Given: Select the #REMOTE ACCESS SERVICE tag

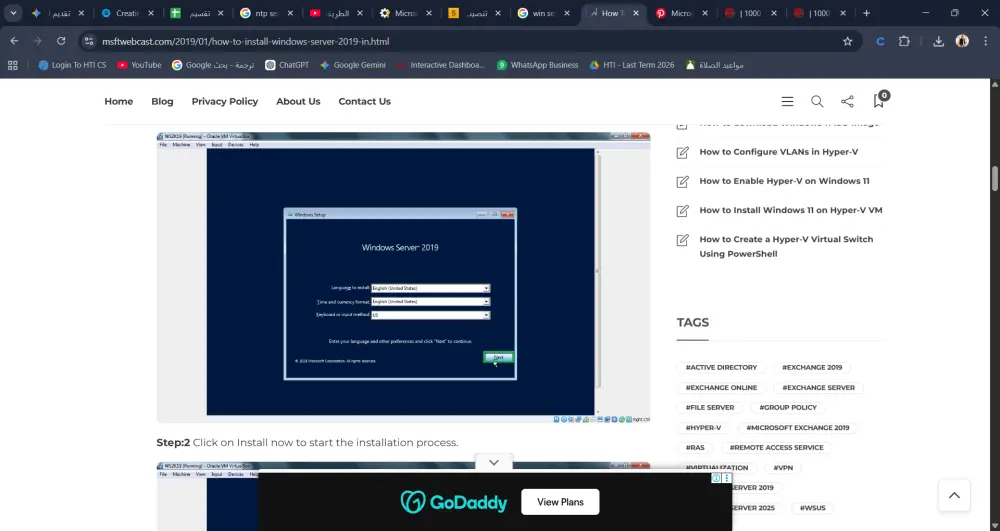Looking at the screenshot, I should point(776,447).
